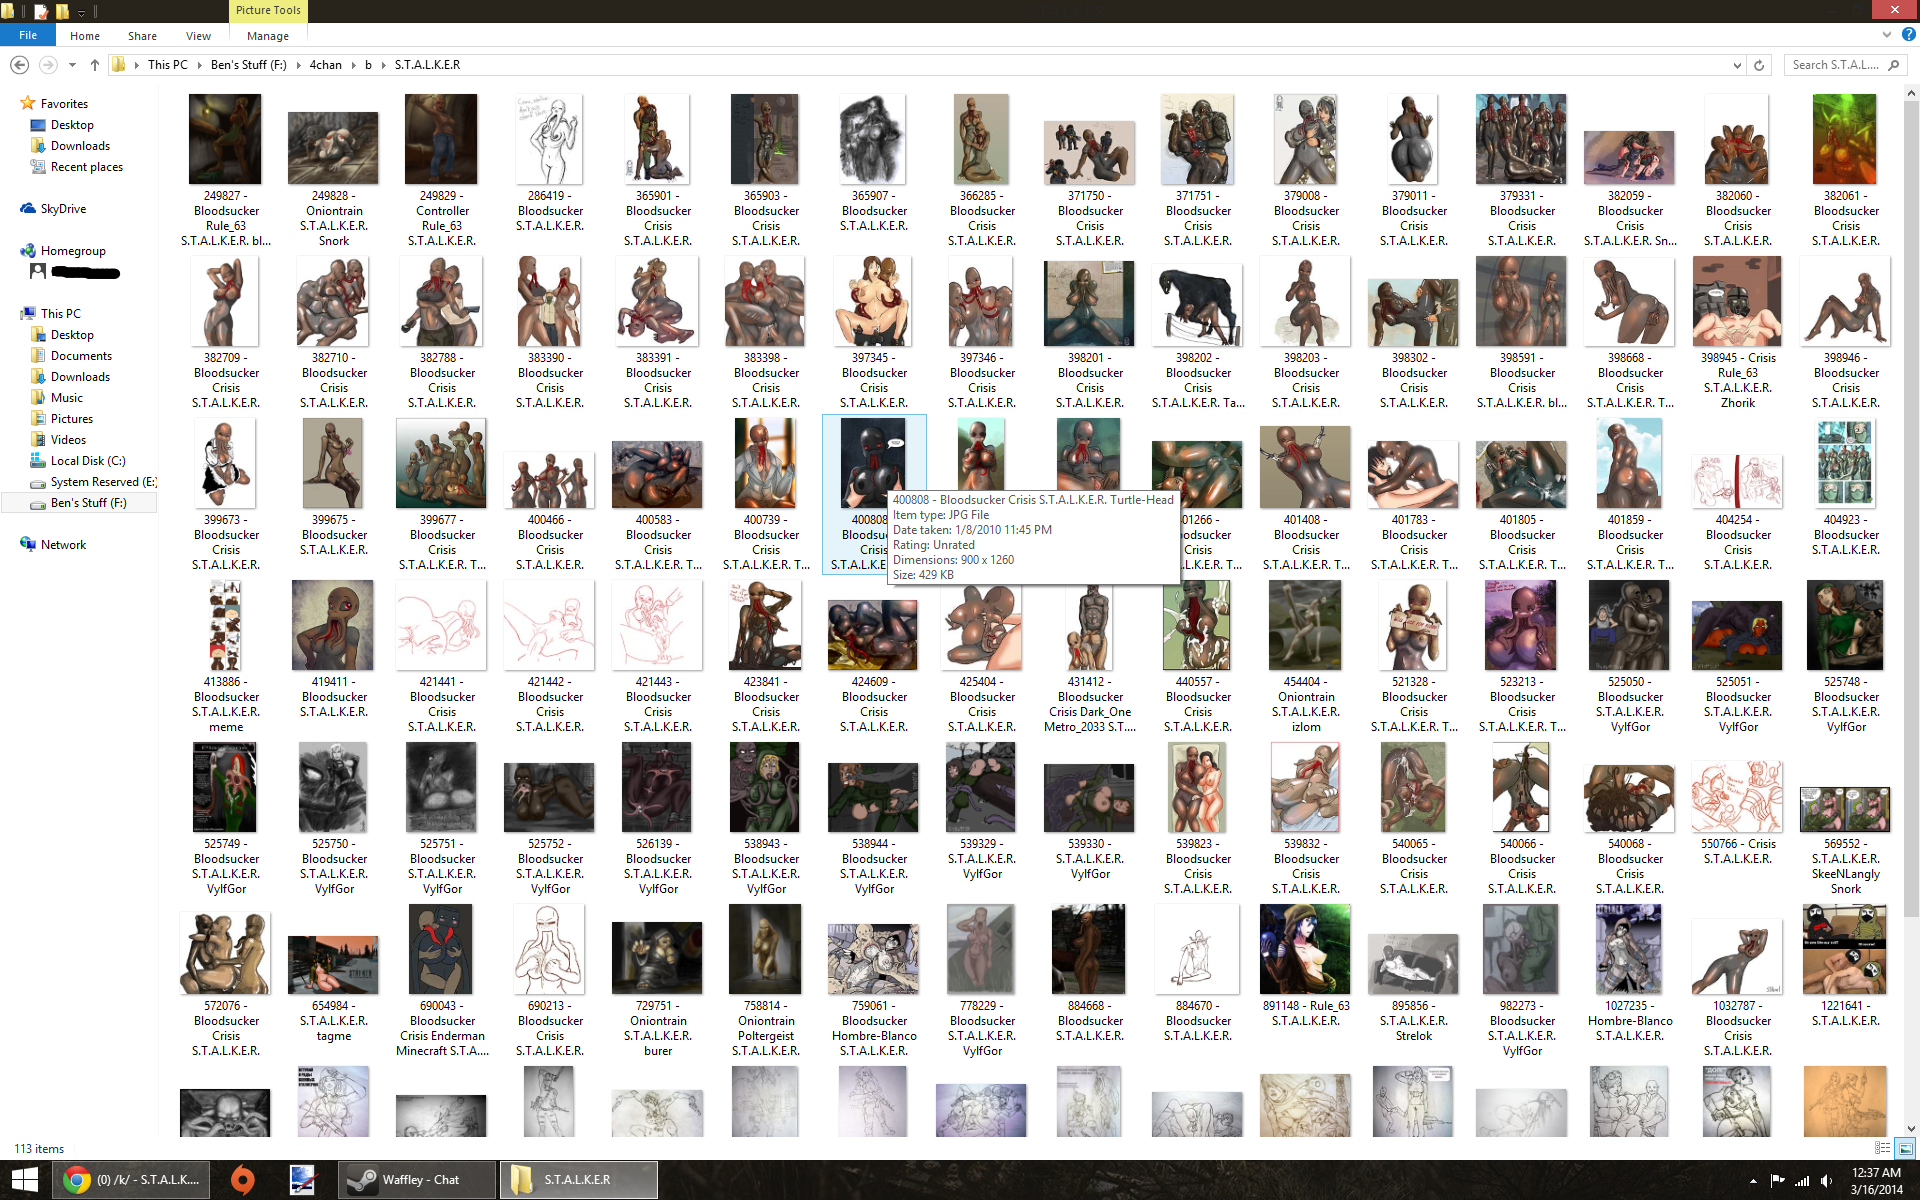Switch to details view layout

[x=1882, y=1148]
